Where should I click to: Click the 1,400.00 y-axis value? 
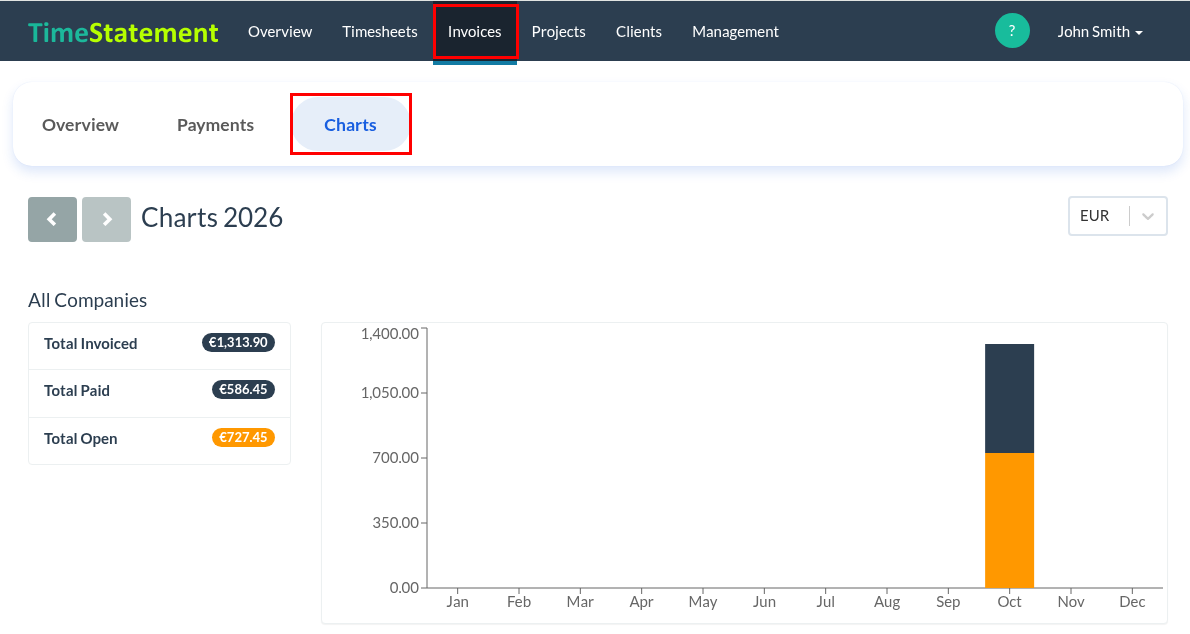(389, 333)
